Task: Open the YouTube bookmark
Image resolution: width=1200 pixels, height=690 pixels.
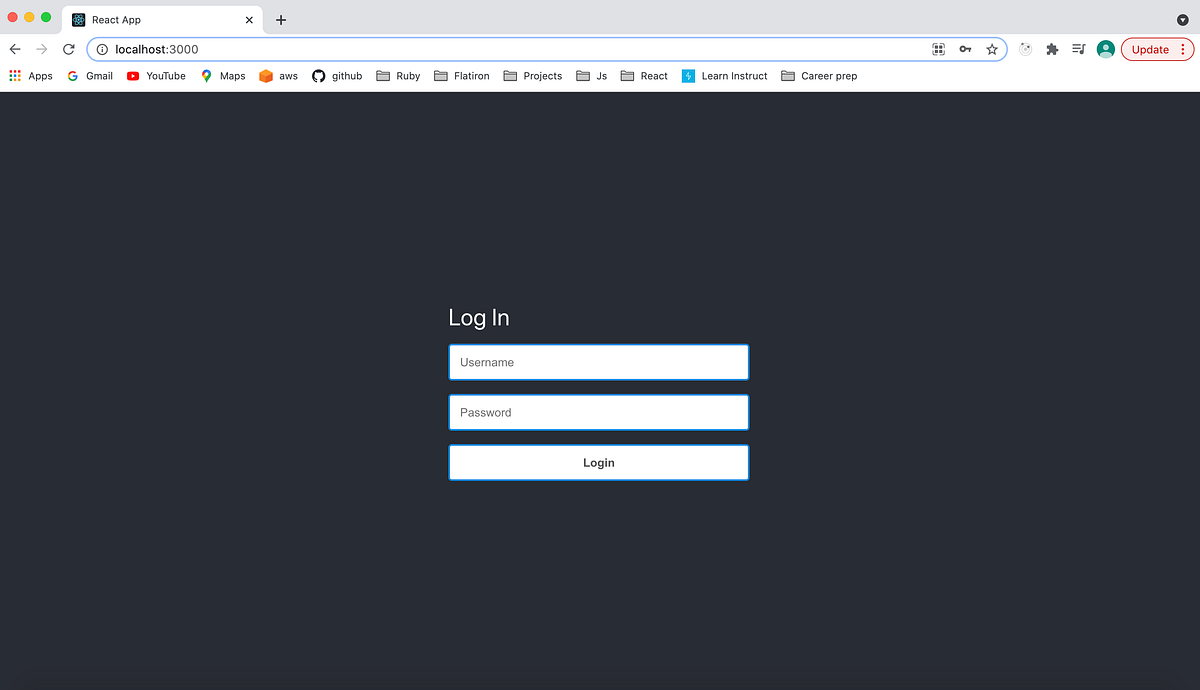Action: coord(156,75)
